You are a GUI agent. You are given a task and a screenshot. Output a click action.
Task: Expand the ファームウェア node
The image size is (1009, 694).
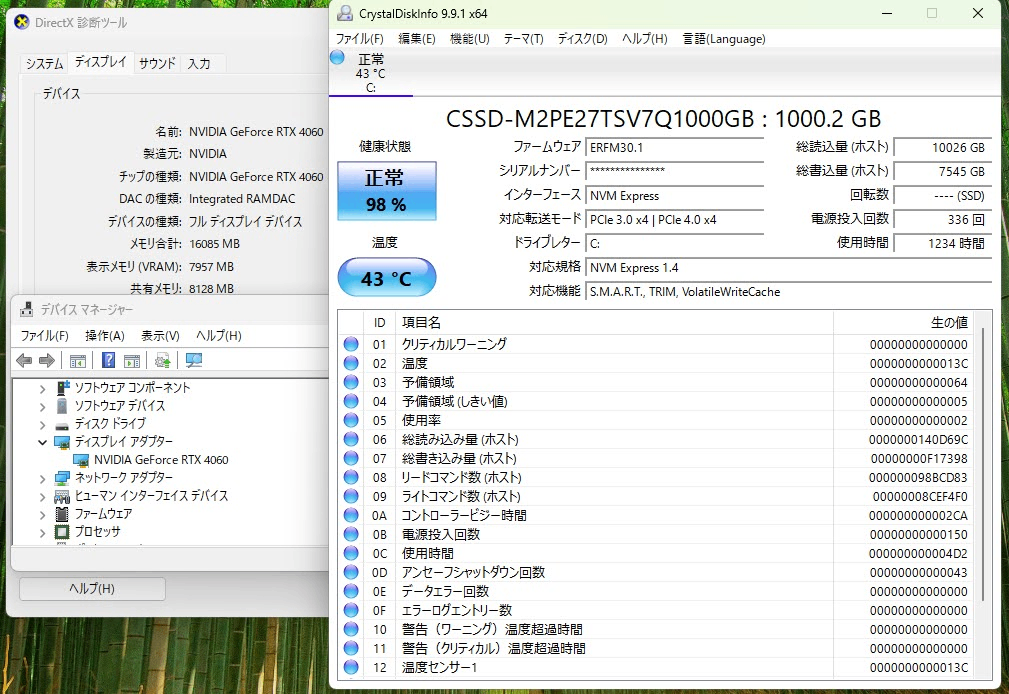(x=42, y=514)
